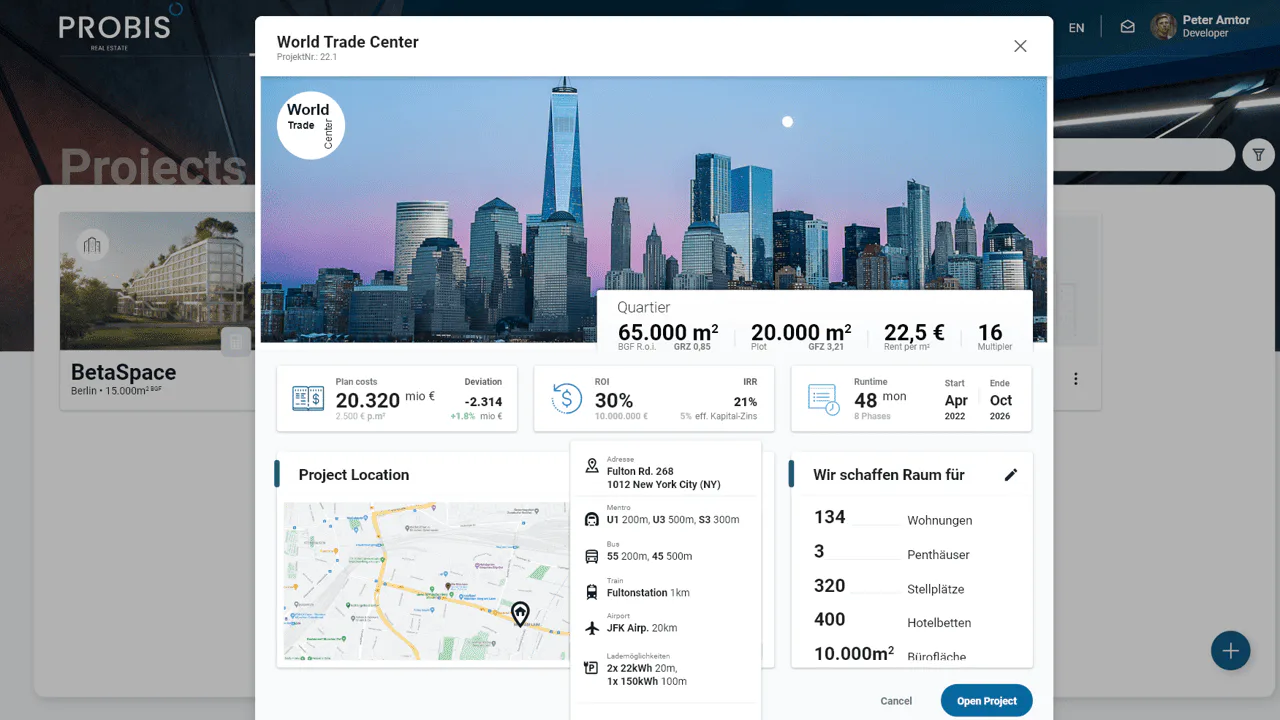
Task: Click the address location pin icon
Action: click(592, 466)
